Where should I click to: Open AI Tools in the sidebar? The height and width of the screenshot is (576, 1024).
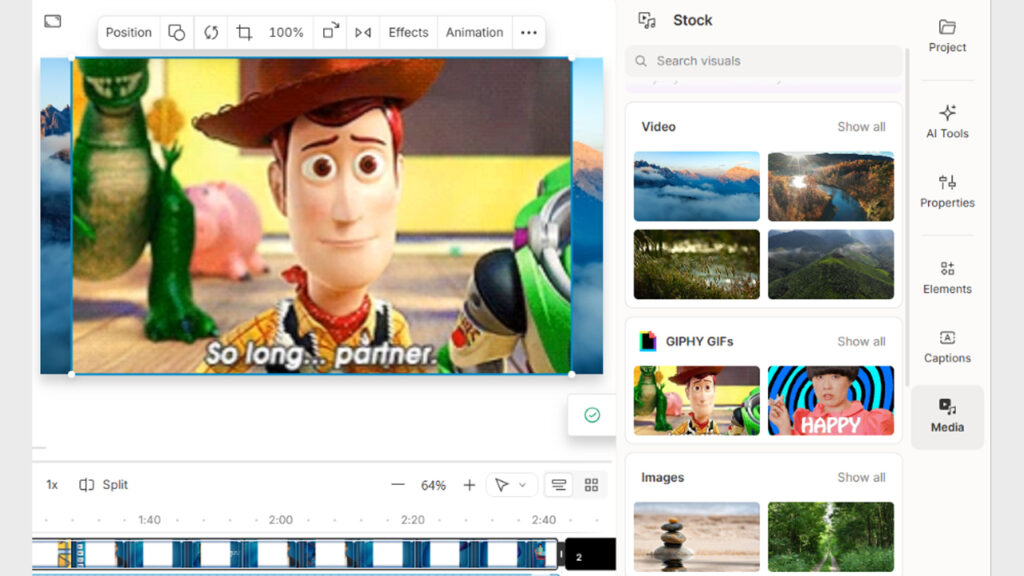tap(947, 121)
